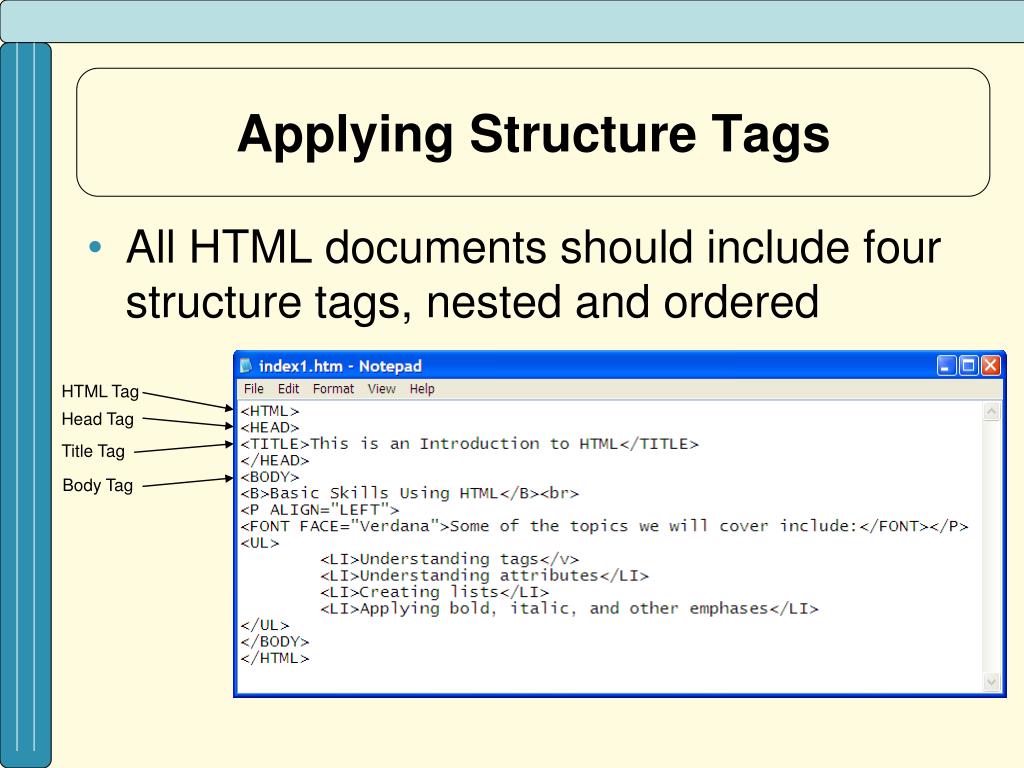Click the <P ALIGN="LEFT"> line
1024x768 pixels.
tap(320, 509)
